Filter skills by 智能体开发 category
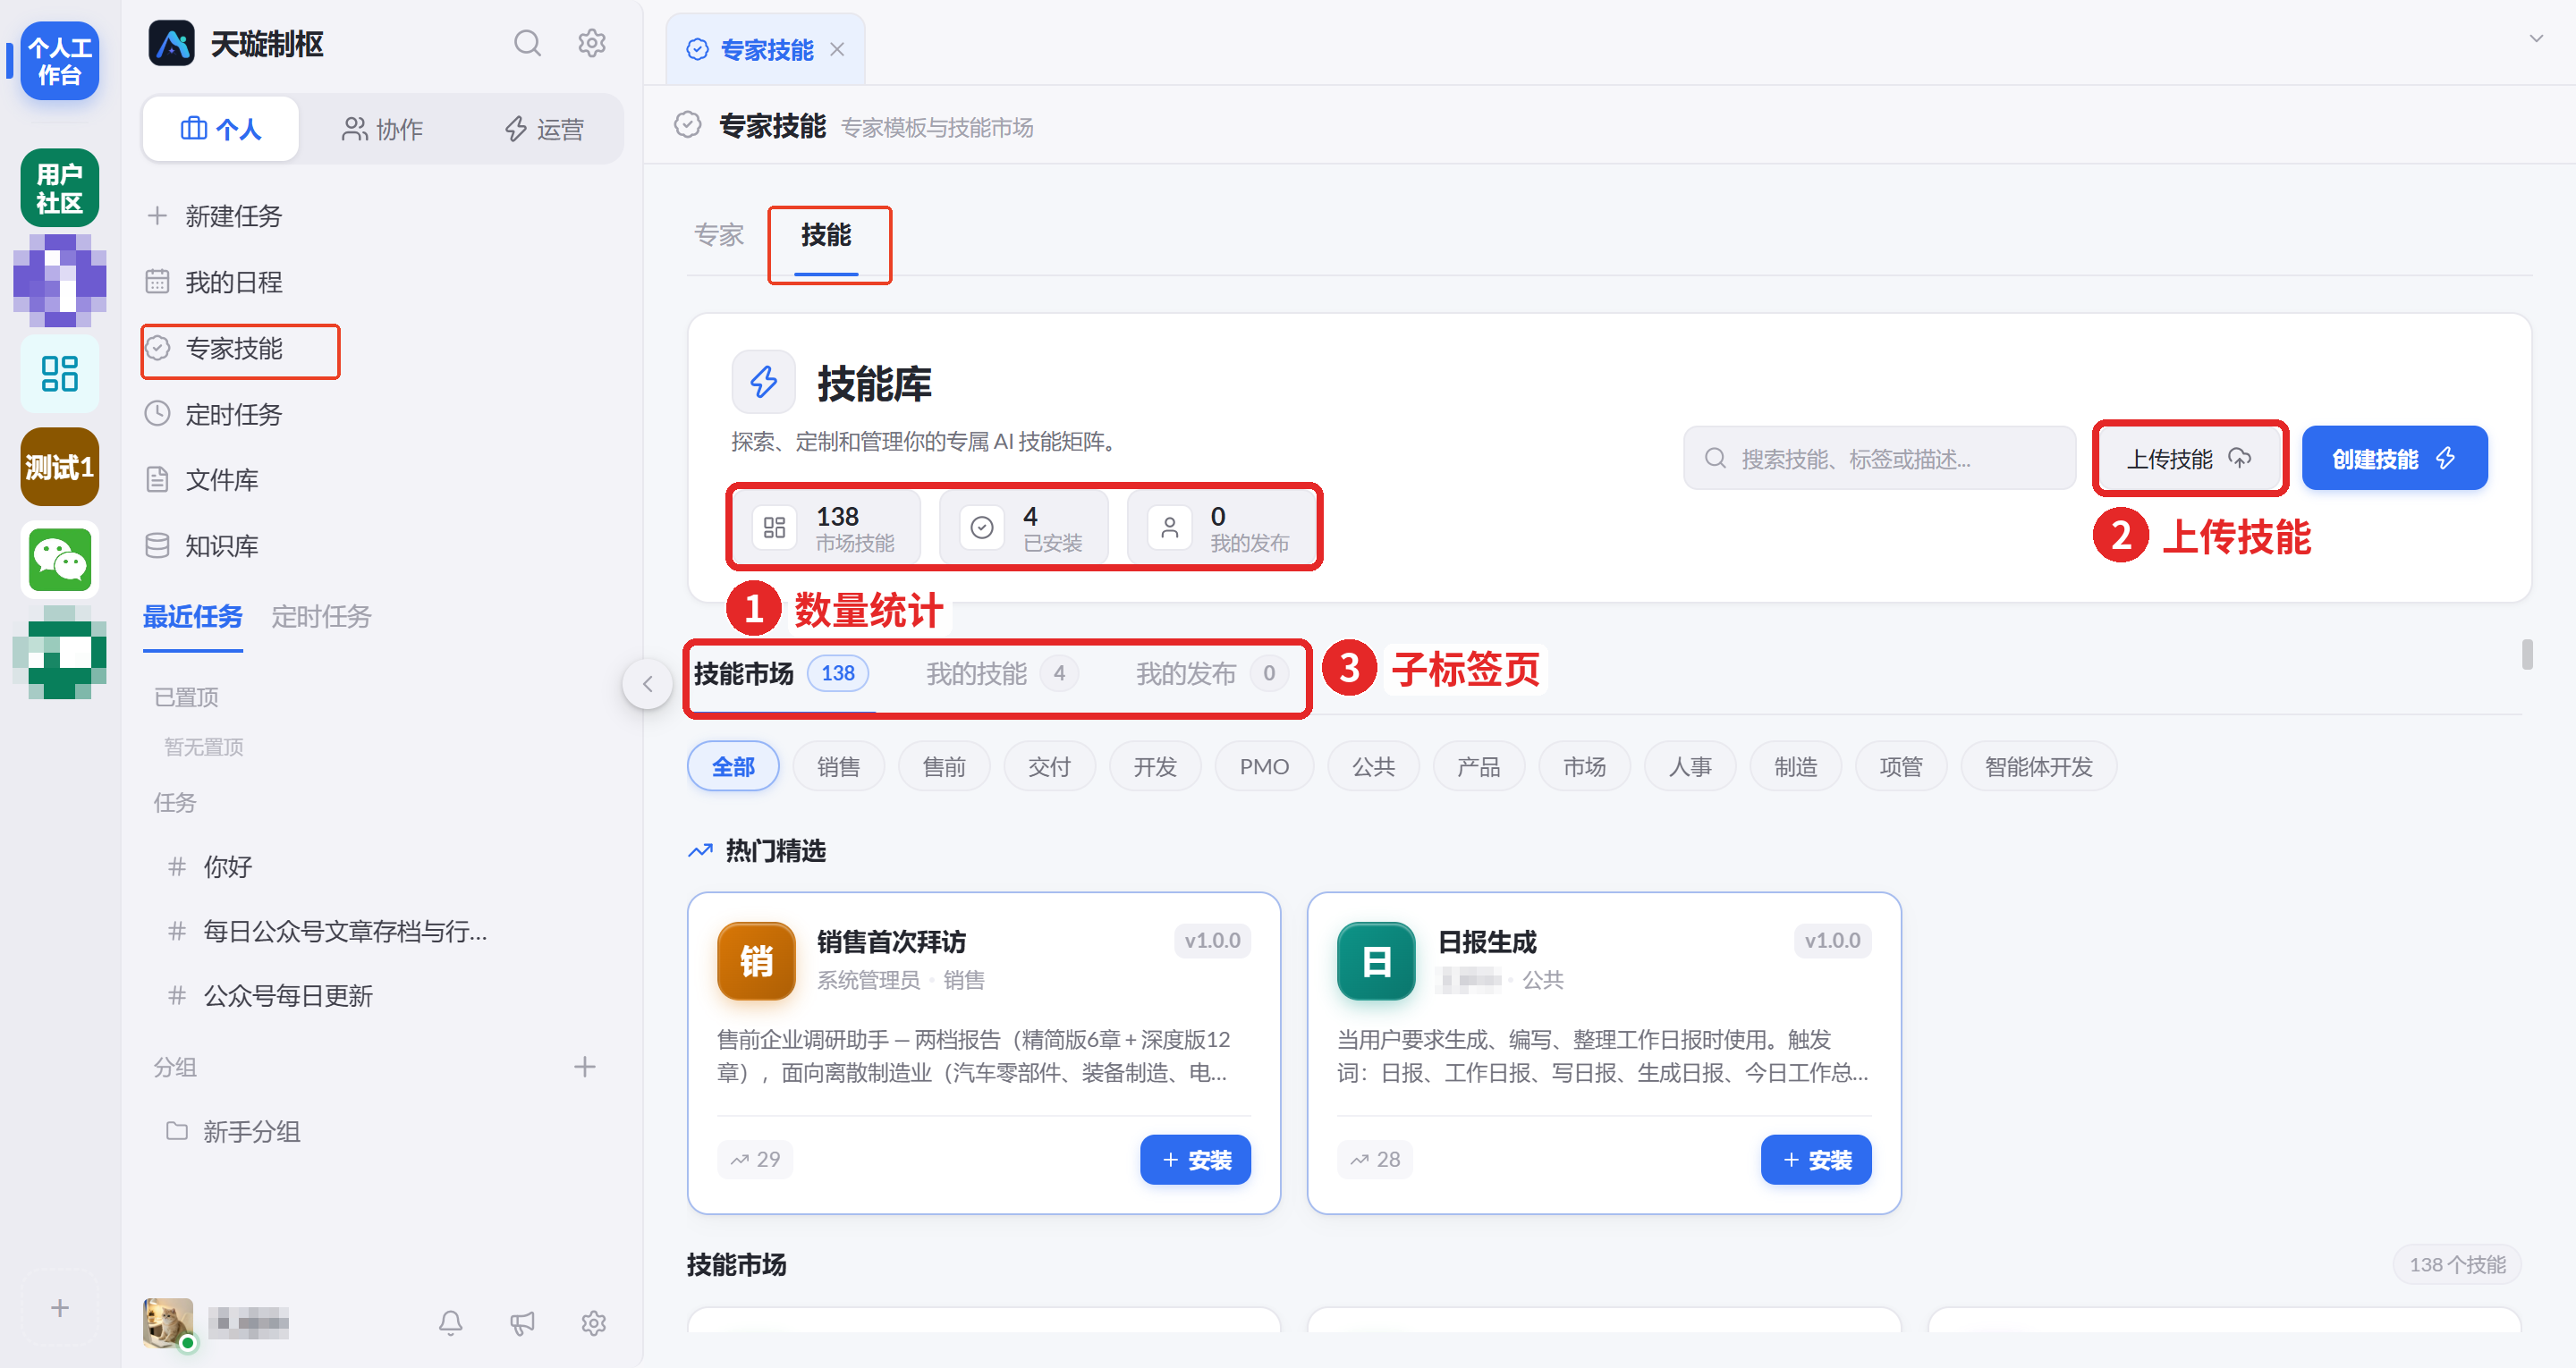This screenshot has height=1368, width=2576. coord(2038,767)
